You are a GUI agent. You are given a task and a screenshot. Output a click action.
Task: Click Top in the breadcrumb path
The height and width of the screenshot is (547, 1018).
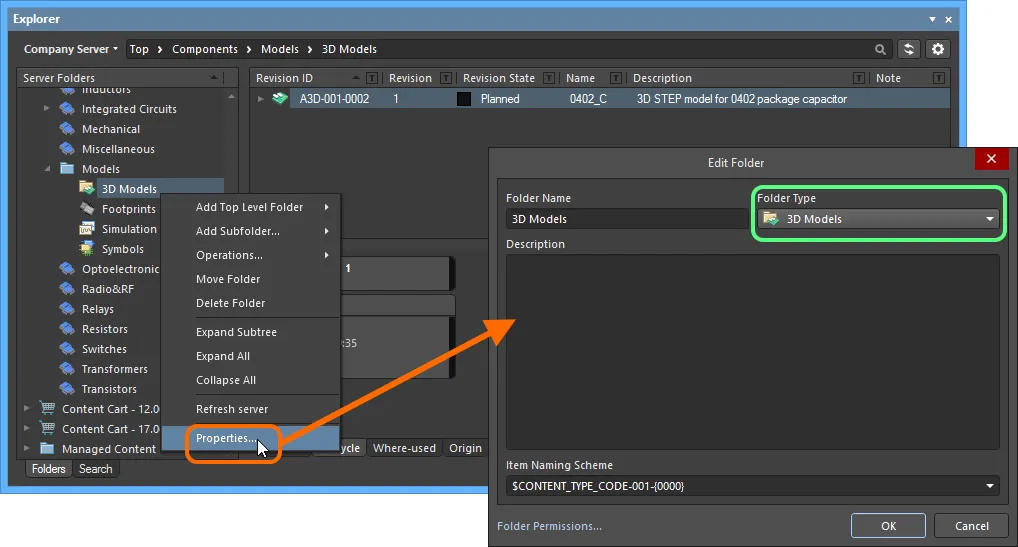[x=139, y=49]
